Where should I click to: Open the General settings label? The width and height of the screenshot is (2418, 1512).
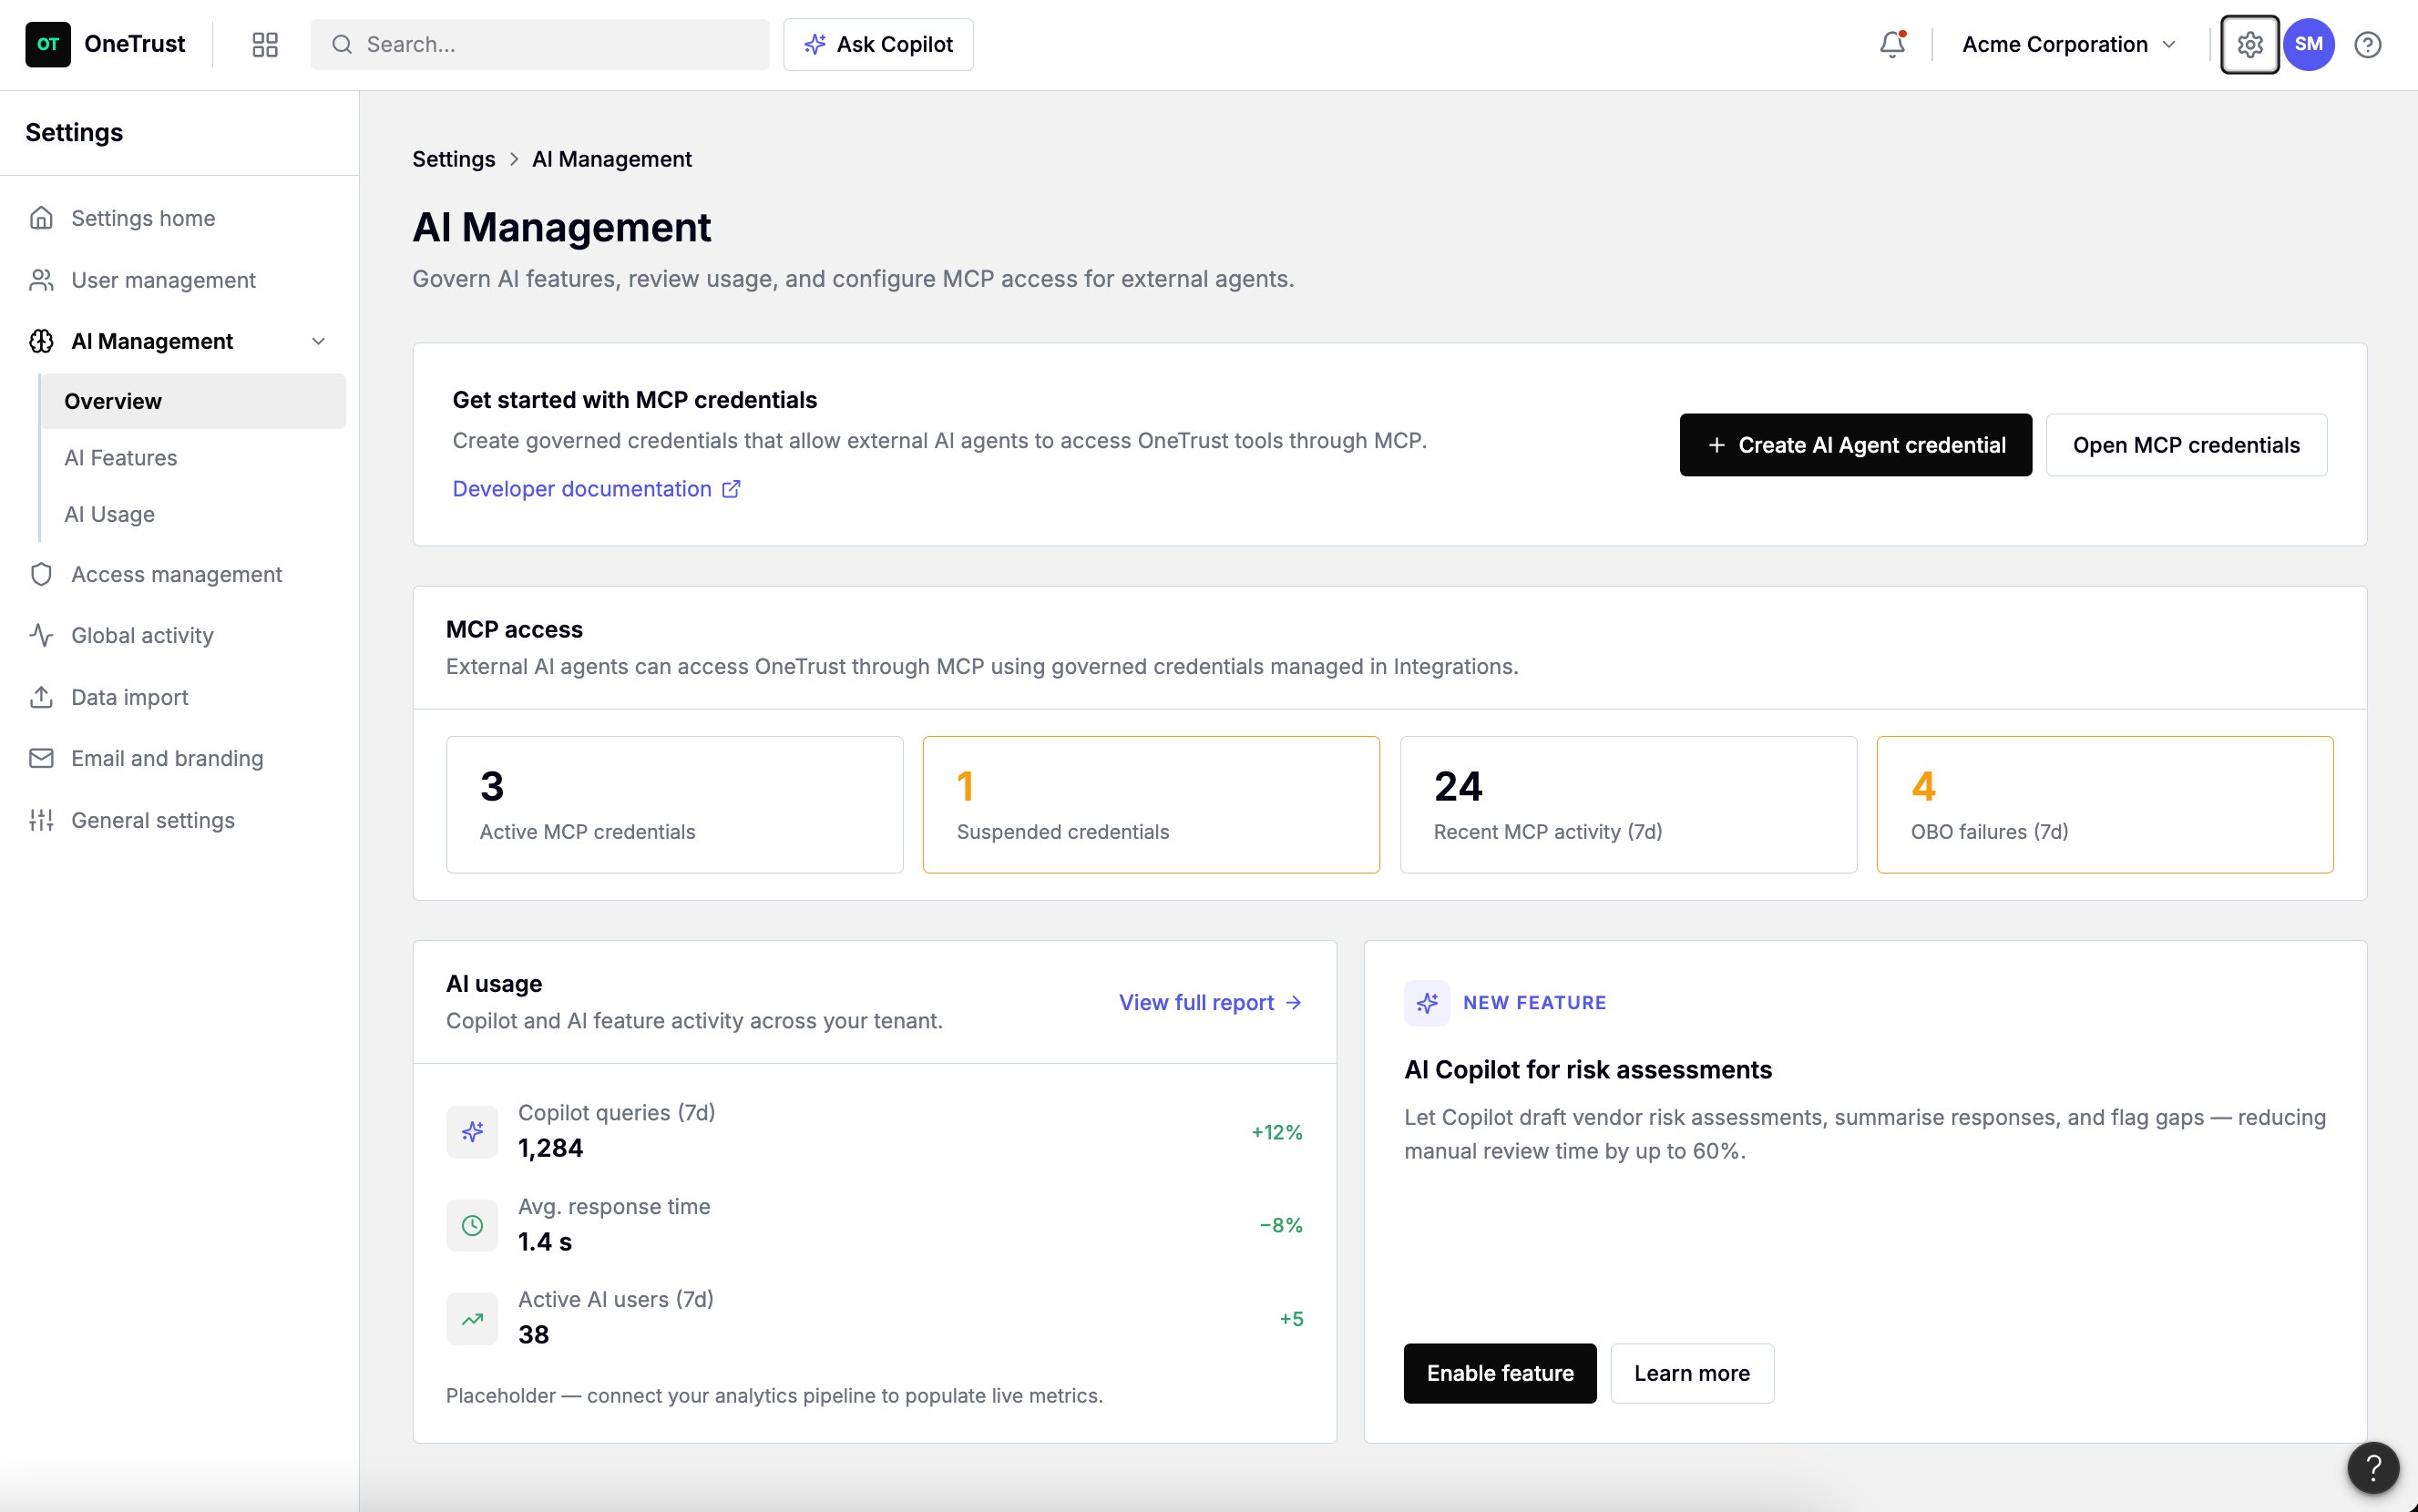tap(153, 820)
